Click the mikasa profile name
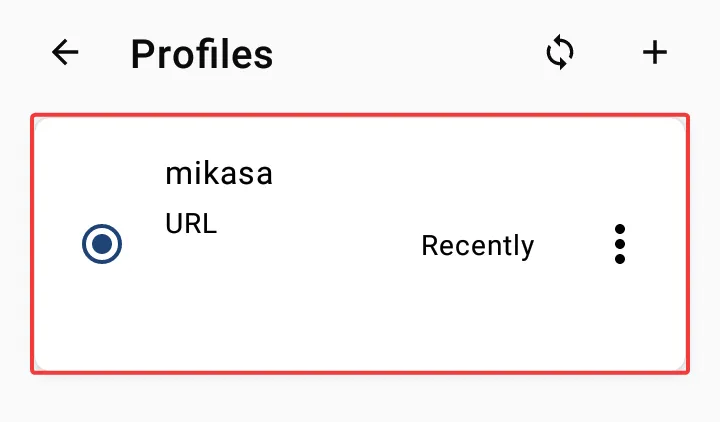The image size is (720, 422). pyautogui.click(x=219, y=174)
